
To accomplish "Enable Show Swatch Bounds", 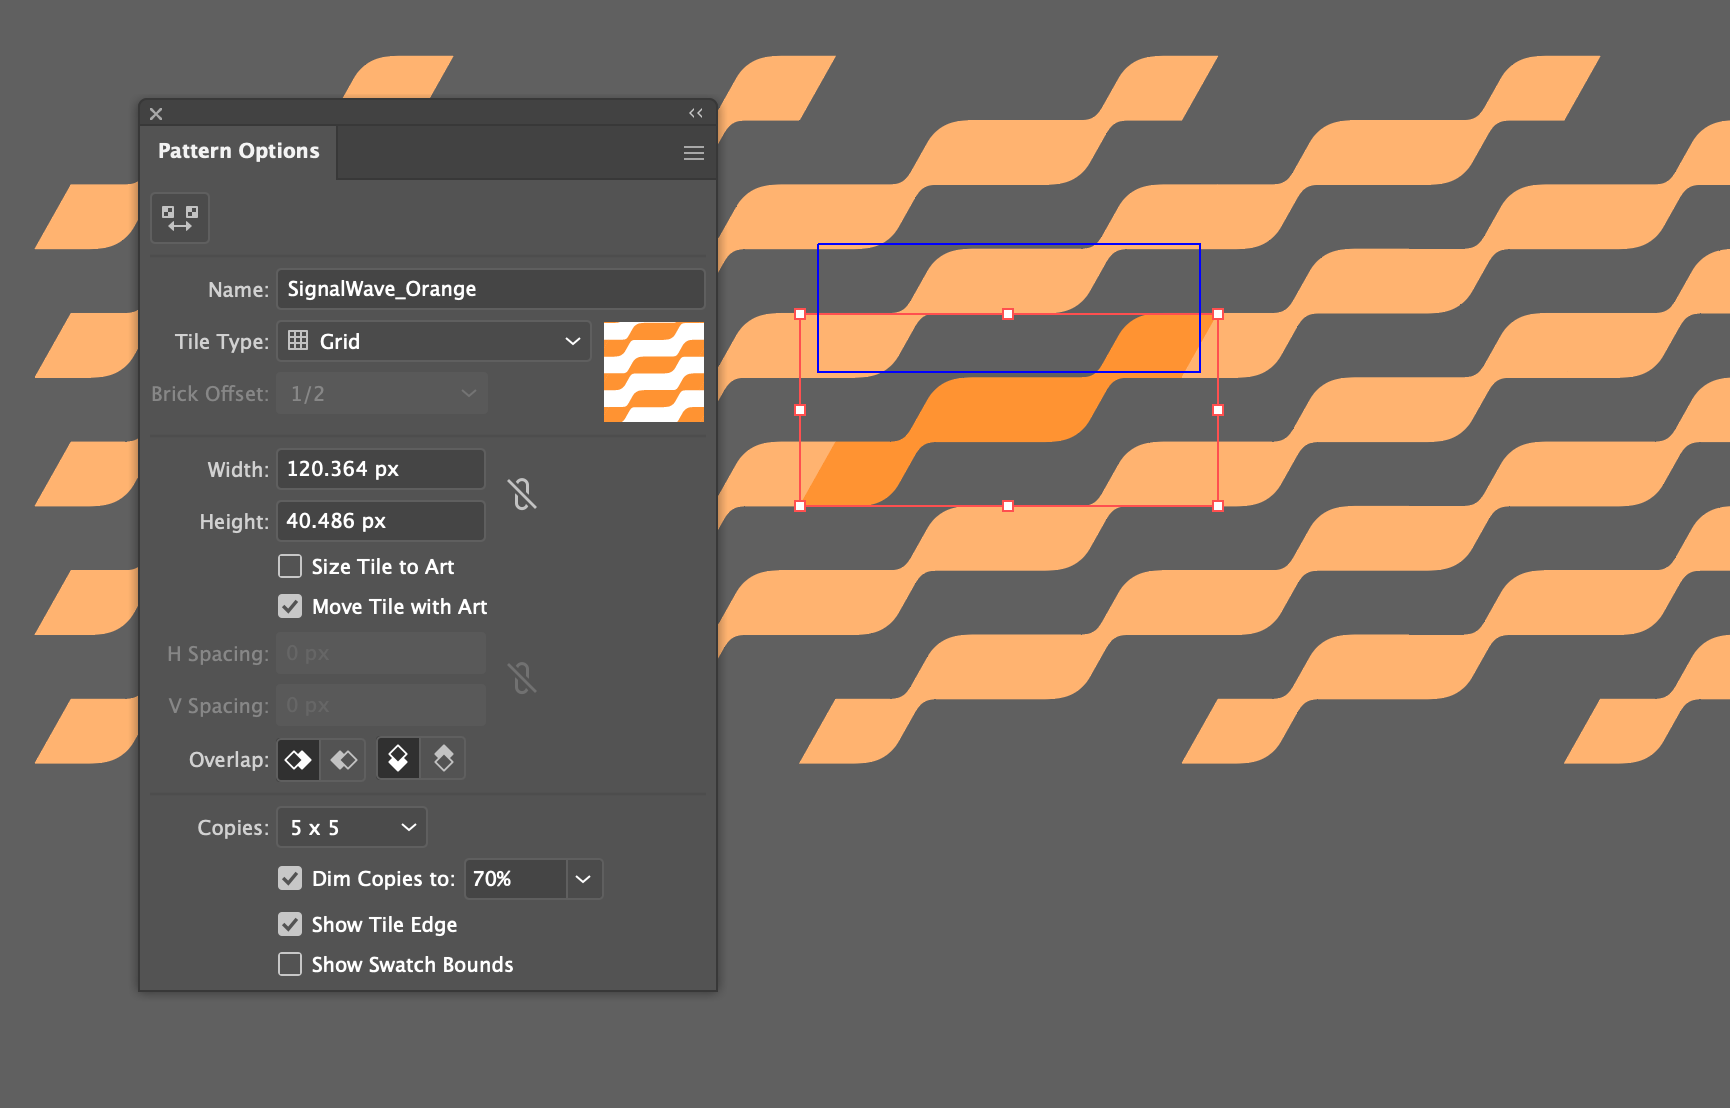I will (289, 964).
